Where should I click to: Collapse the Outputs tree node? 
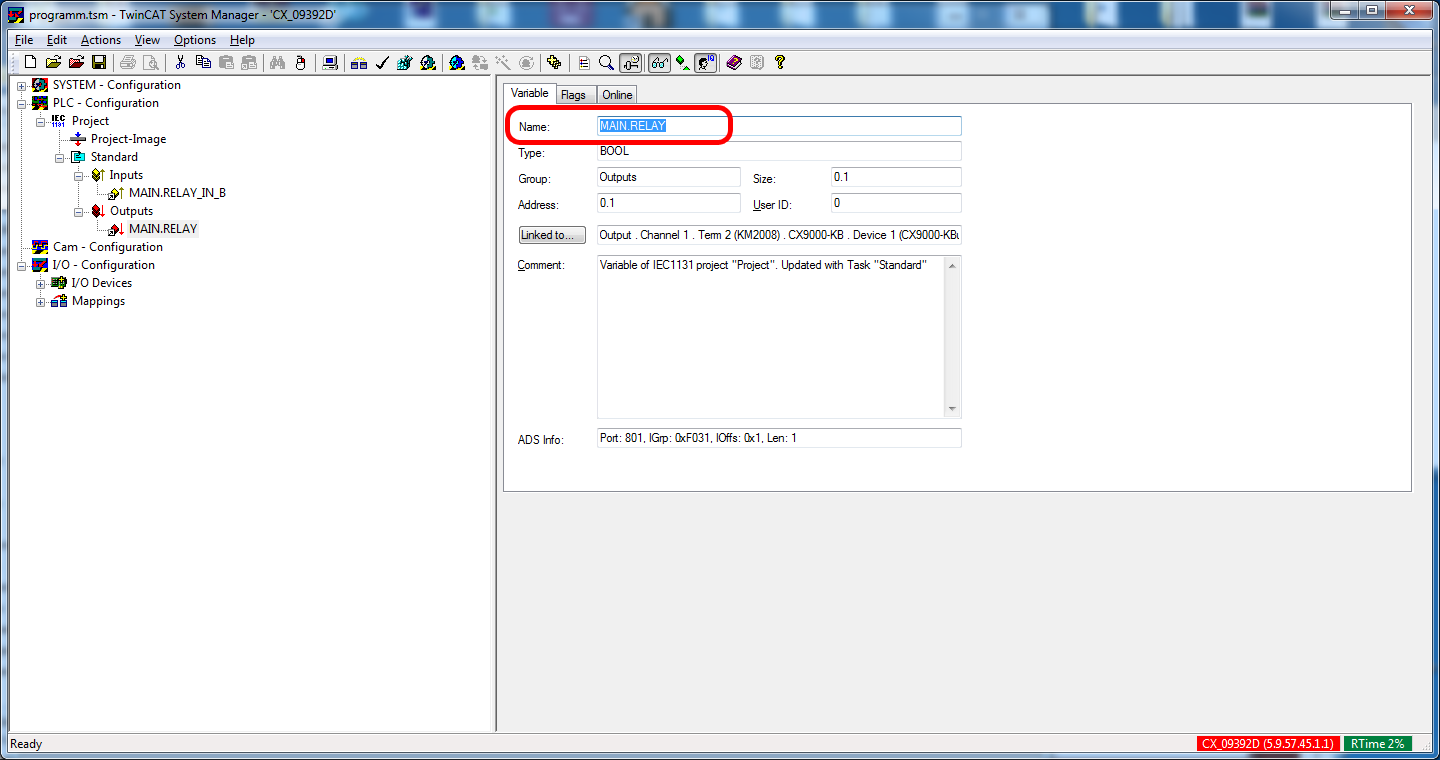pos(78,212)
